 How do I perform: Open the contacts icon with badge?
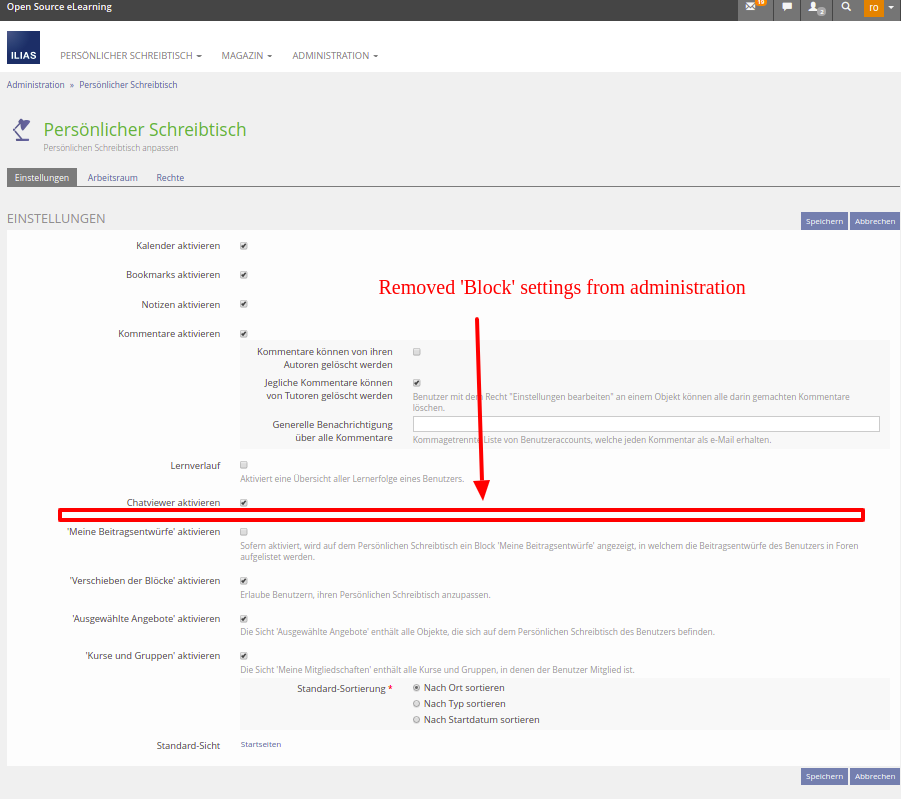[817, 8]
